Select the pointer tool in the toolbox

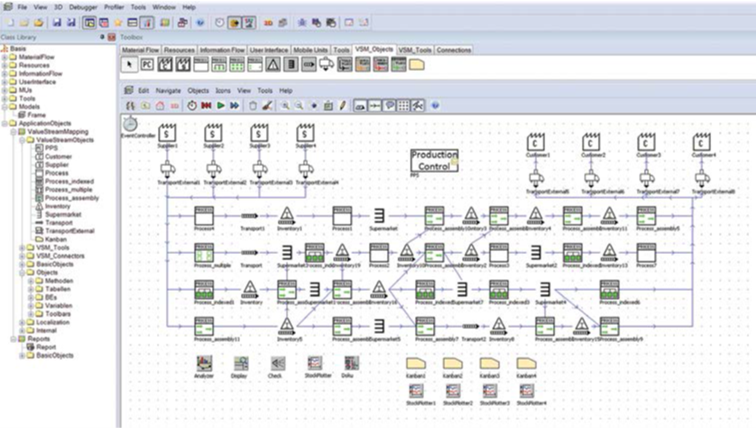pyautogui.click(x=129, y=65)
